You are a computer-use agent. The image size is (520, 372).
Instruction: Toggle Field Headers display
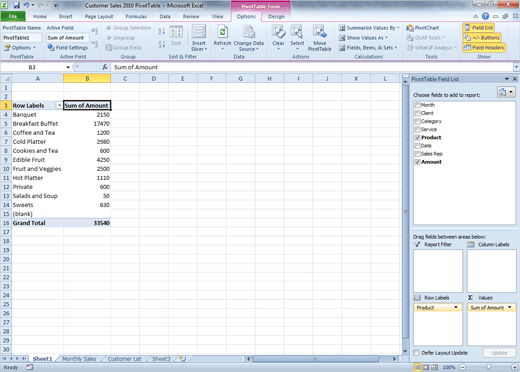tap(484, 48)
